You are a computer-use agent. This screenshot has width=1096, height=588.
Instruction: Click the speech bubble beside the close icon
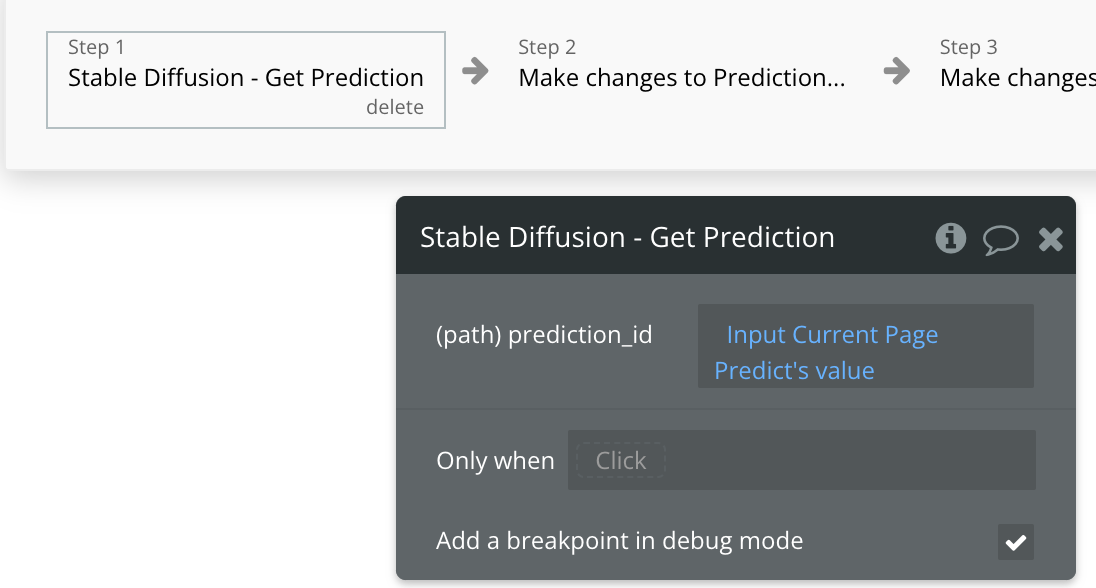click(1000, 238)
